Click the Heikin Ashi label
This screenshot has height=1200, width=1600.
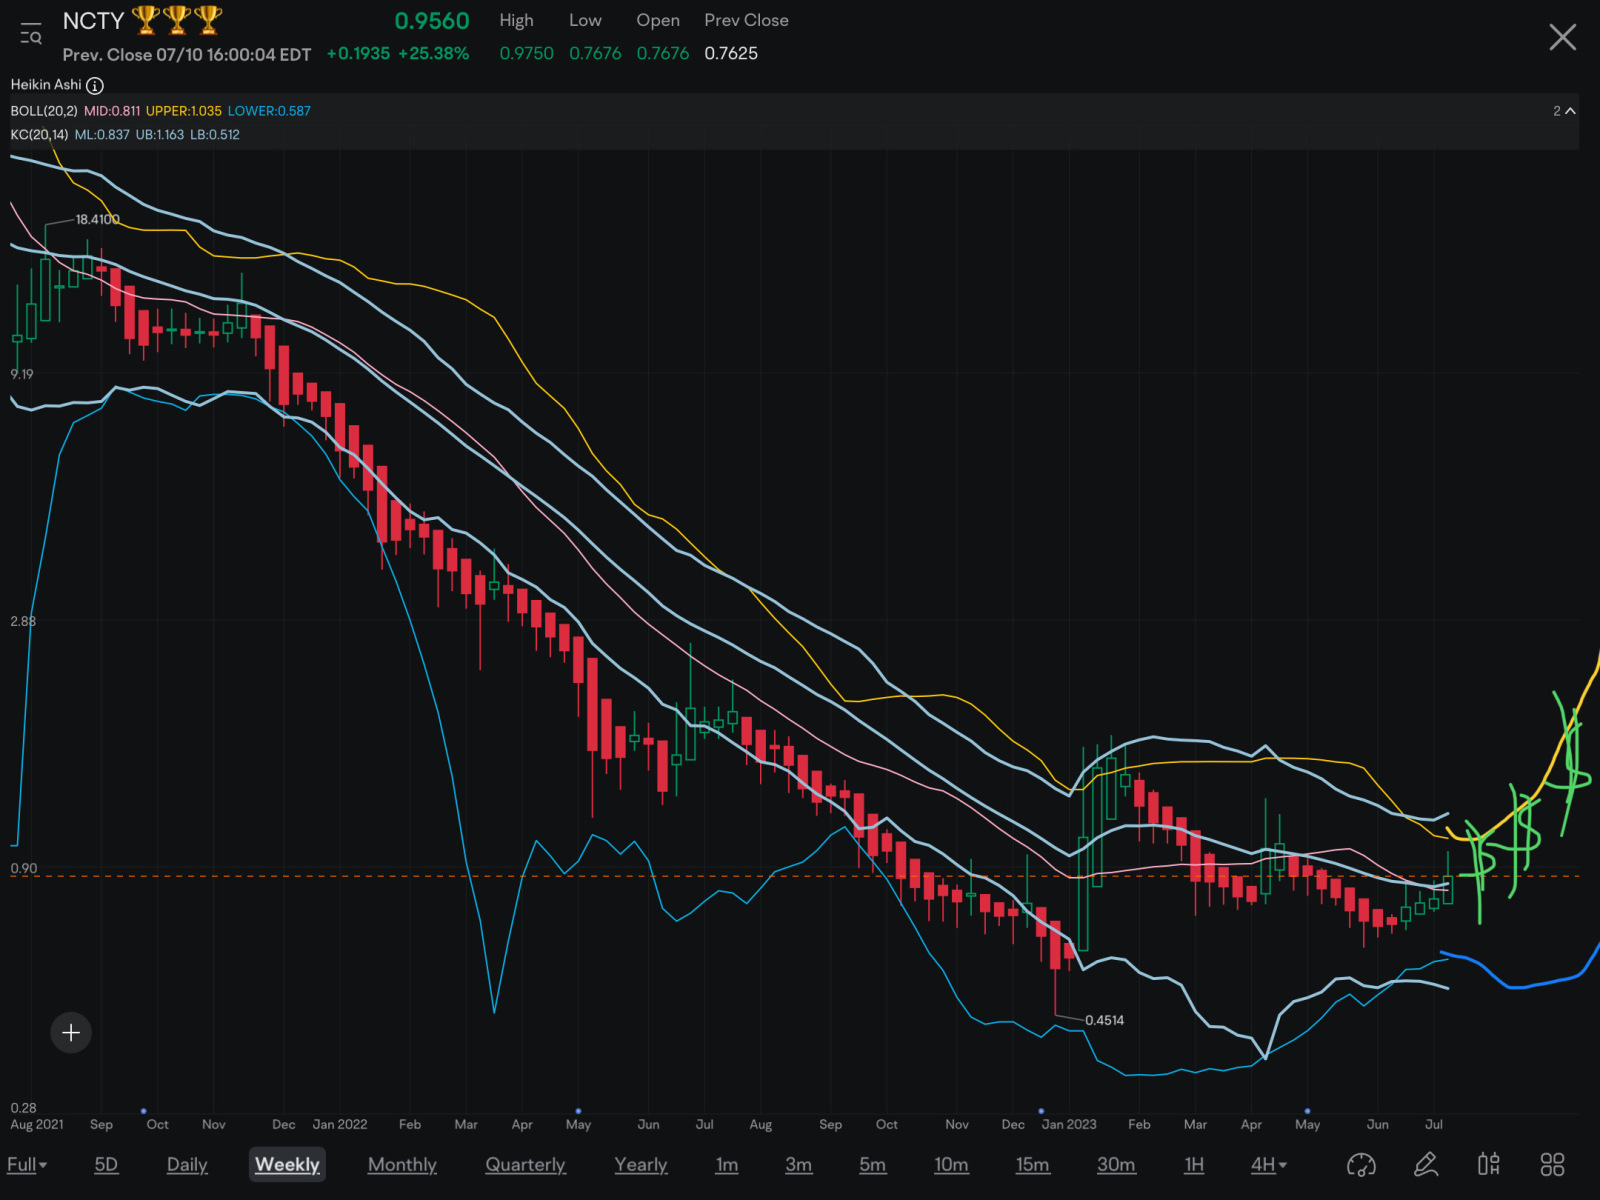46,85
